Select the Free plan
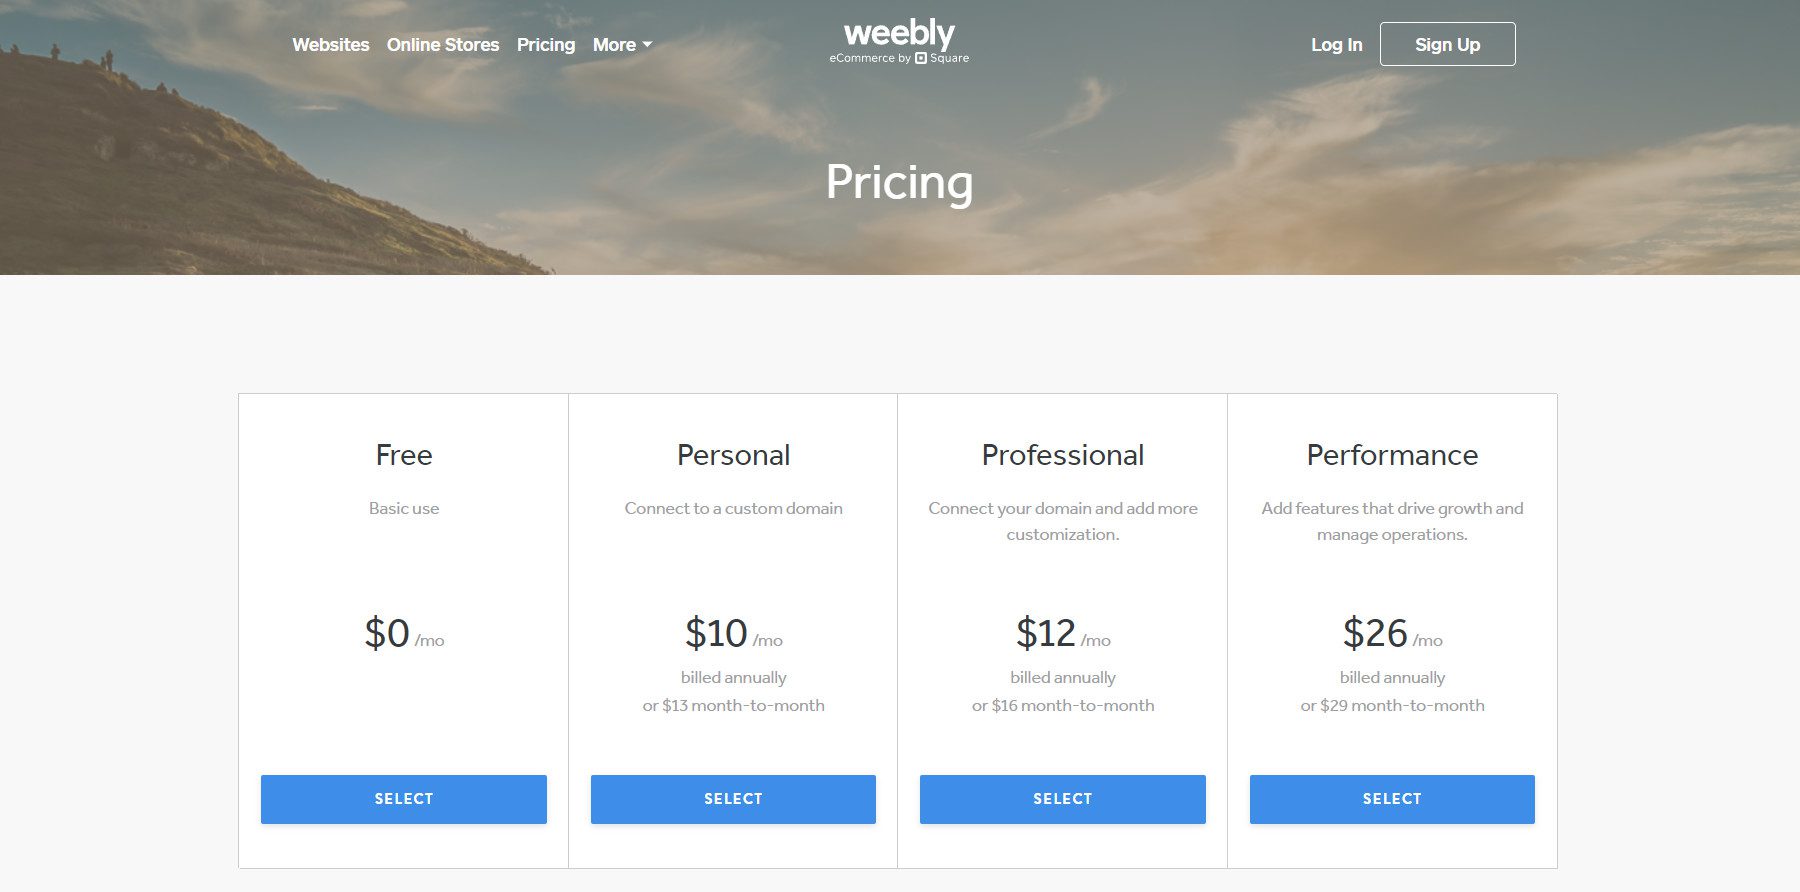The width and height of the screenshot is (1800, 892). tap(403, 799)
